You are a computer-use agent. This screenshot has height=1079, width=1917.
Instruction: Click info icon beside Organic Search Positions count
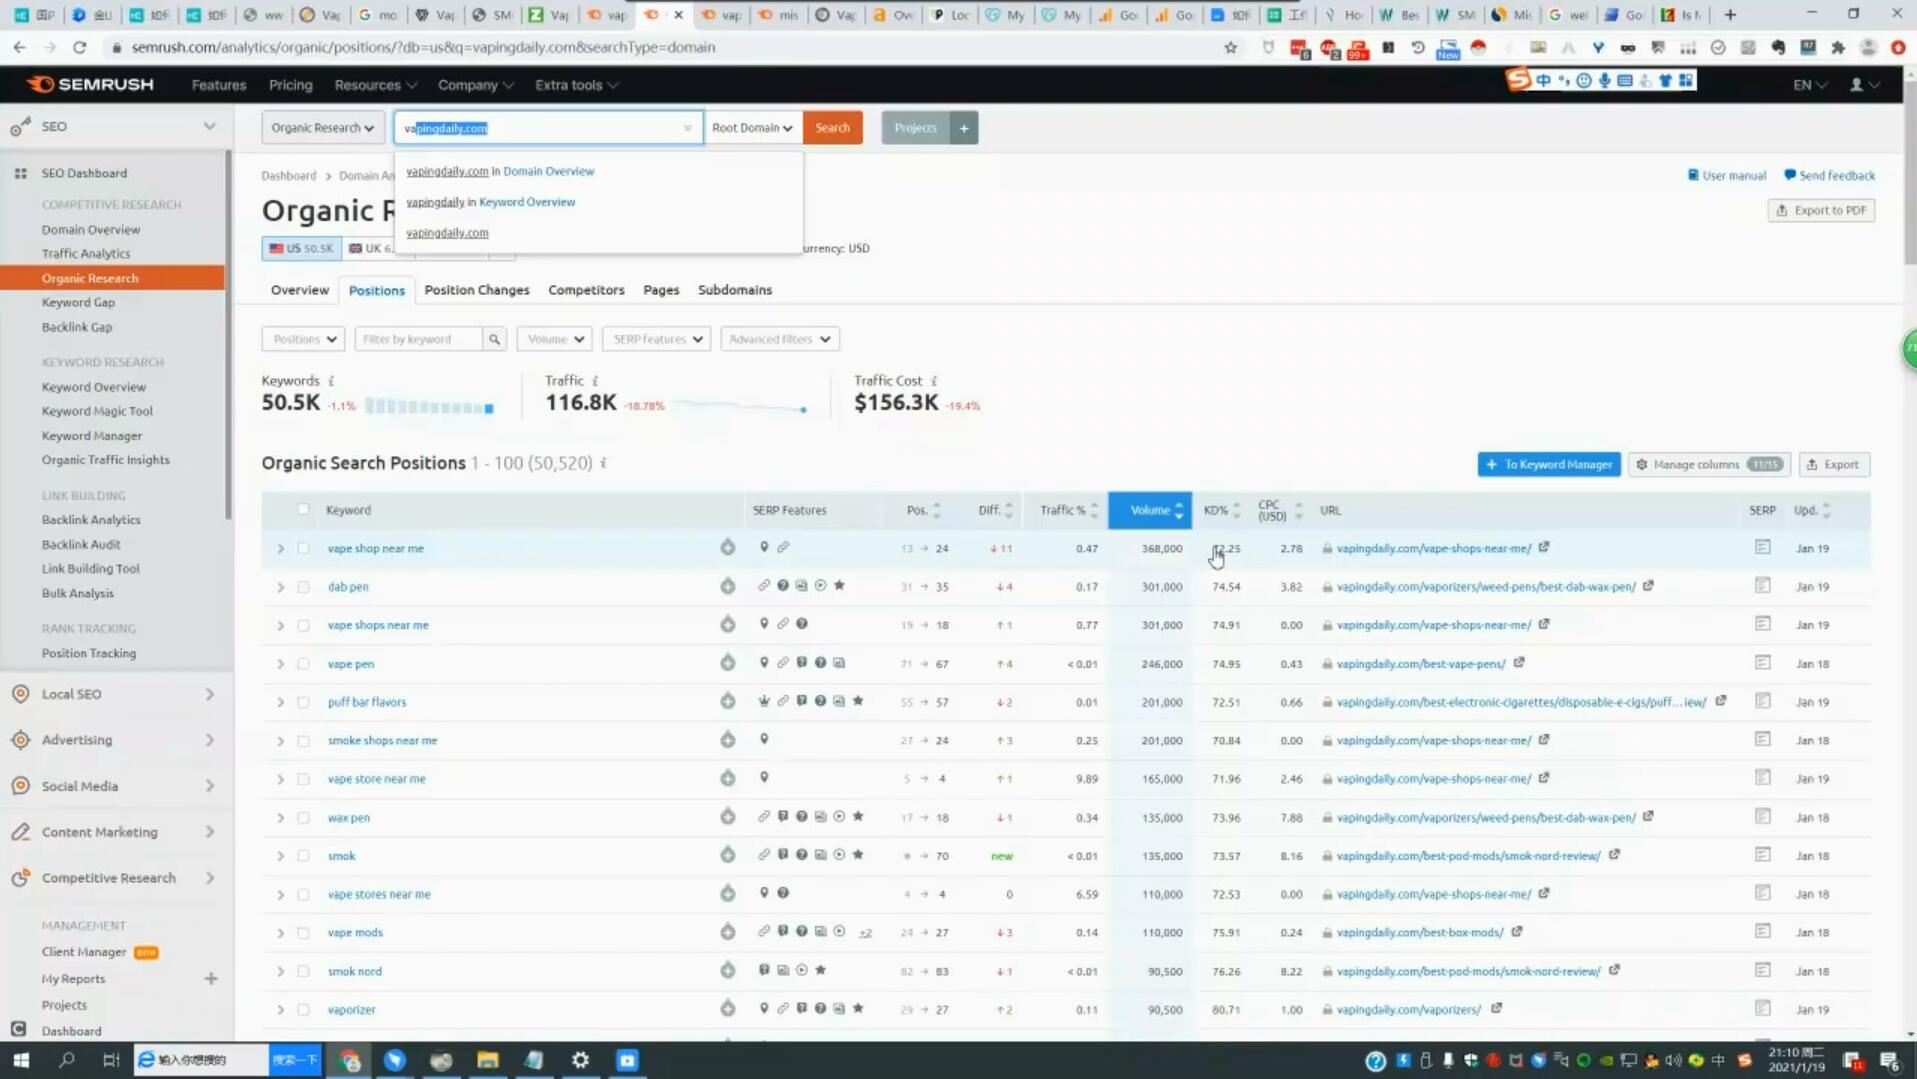[603, 463]
